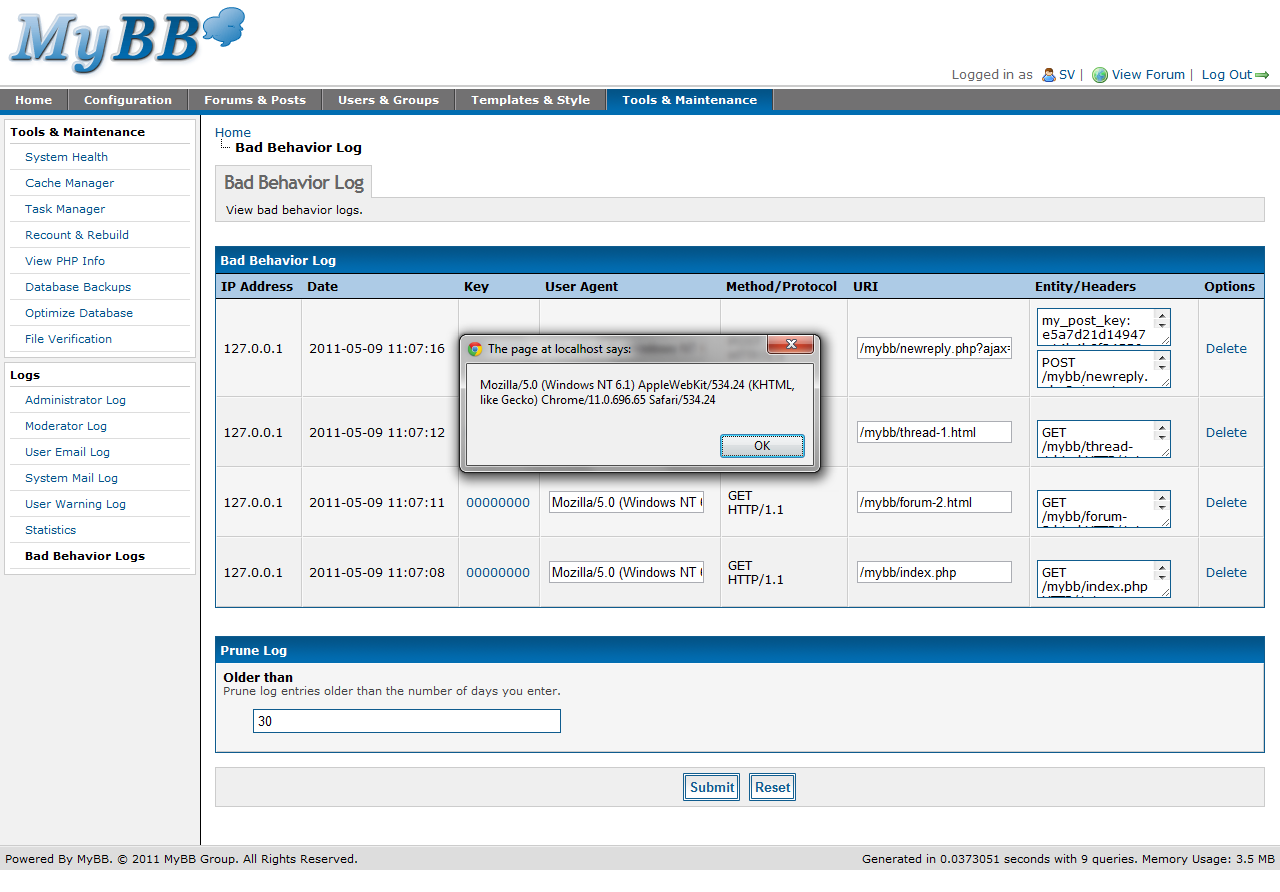The height and width of the screenshot is (892, 1280).
Task: Reset the Prune Log form
Action: click(x=772, y=787)
